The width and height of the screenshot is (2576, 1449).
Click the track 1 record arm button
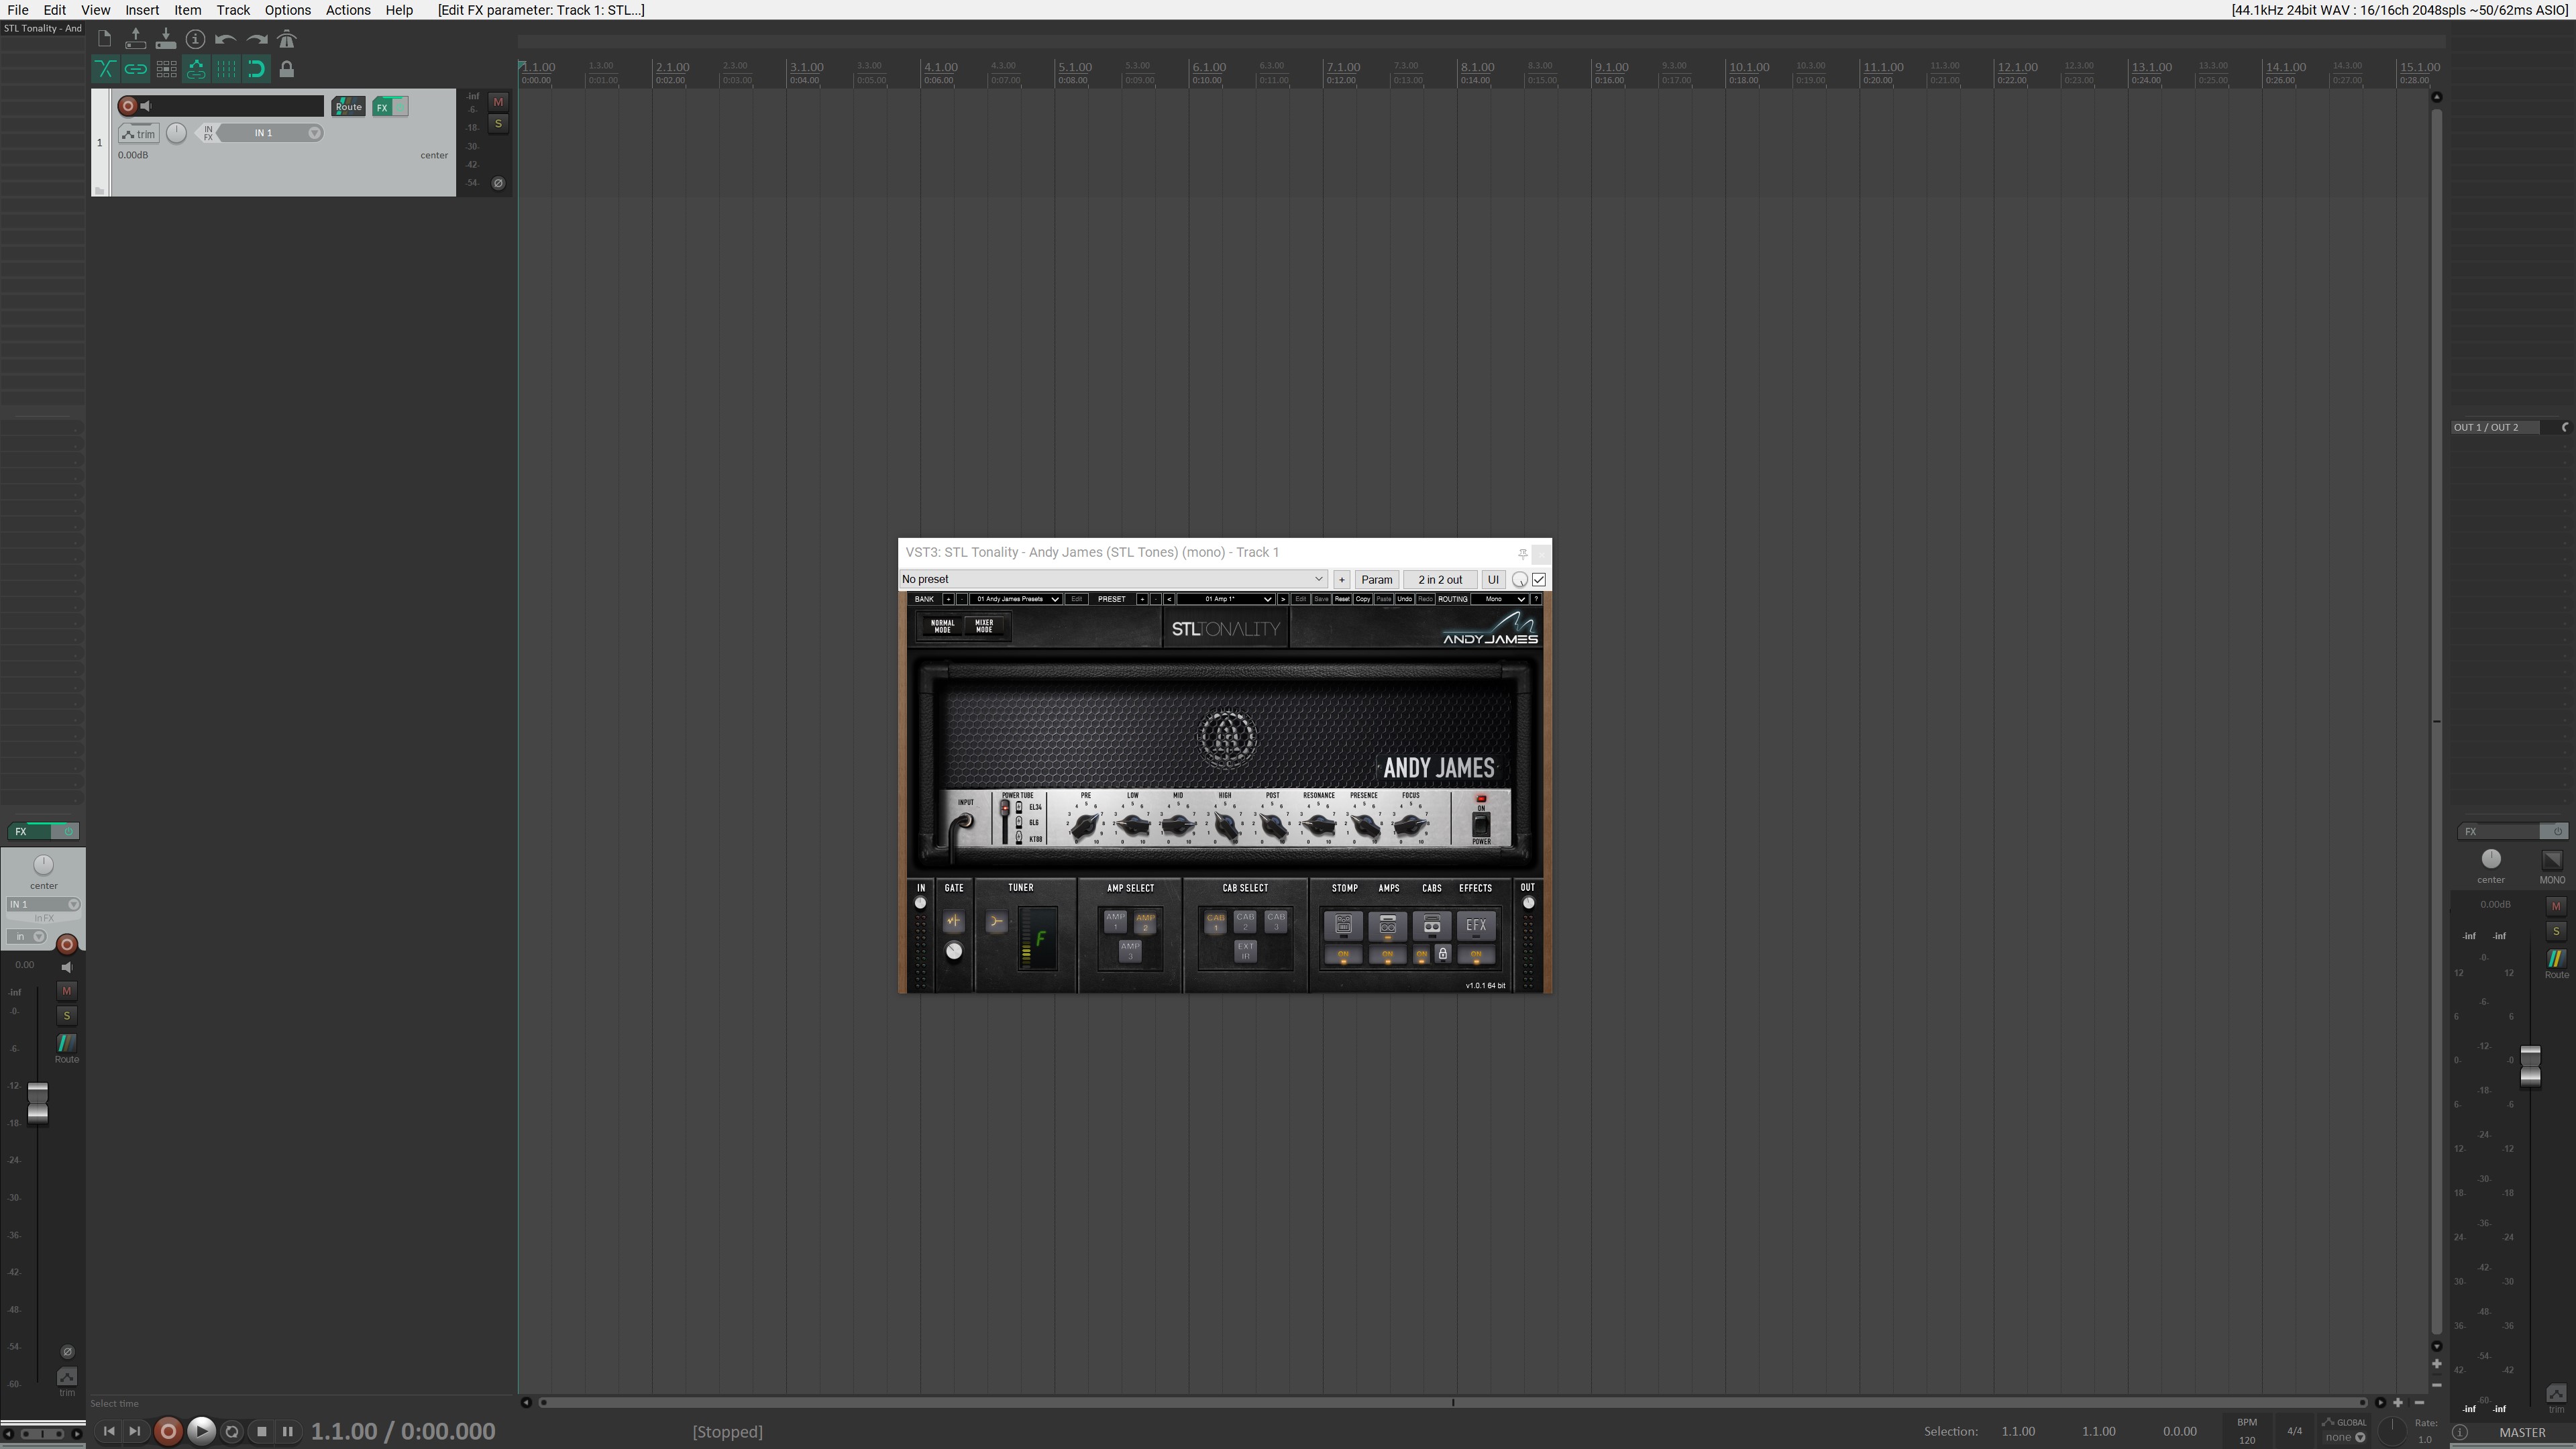coord(127,106)
